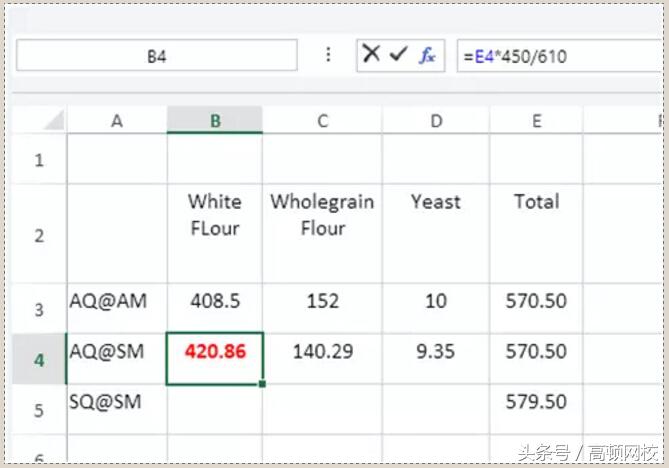Image resolution: width=669 pixels, height=468 pixels.
Task: Select cell containing 579.50
Action: 536,402
